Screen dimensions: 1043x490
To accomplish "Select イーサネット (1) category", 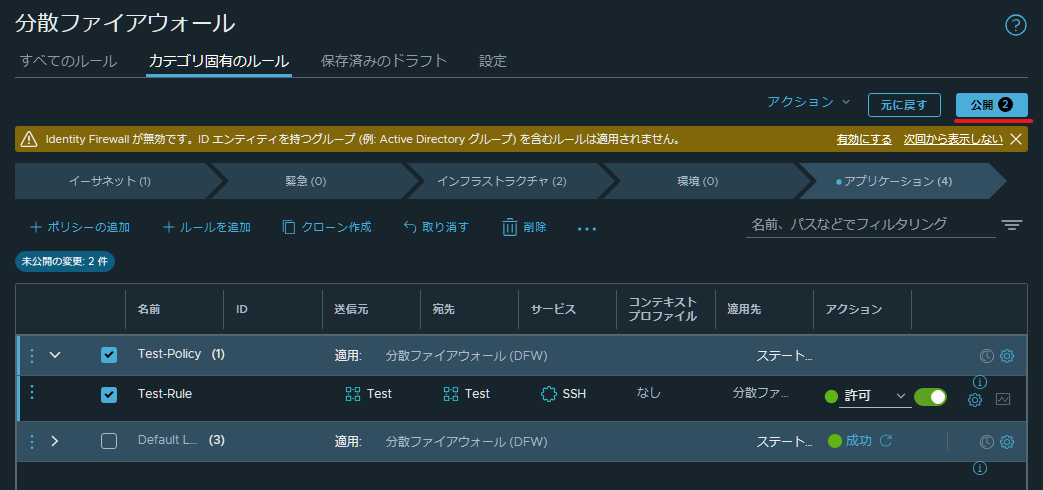I will click(110, 181).
